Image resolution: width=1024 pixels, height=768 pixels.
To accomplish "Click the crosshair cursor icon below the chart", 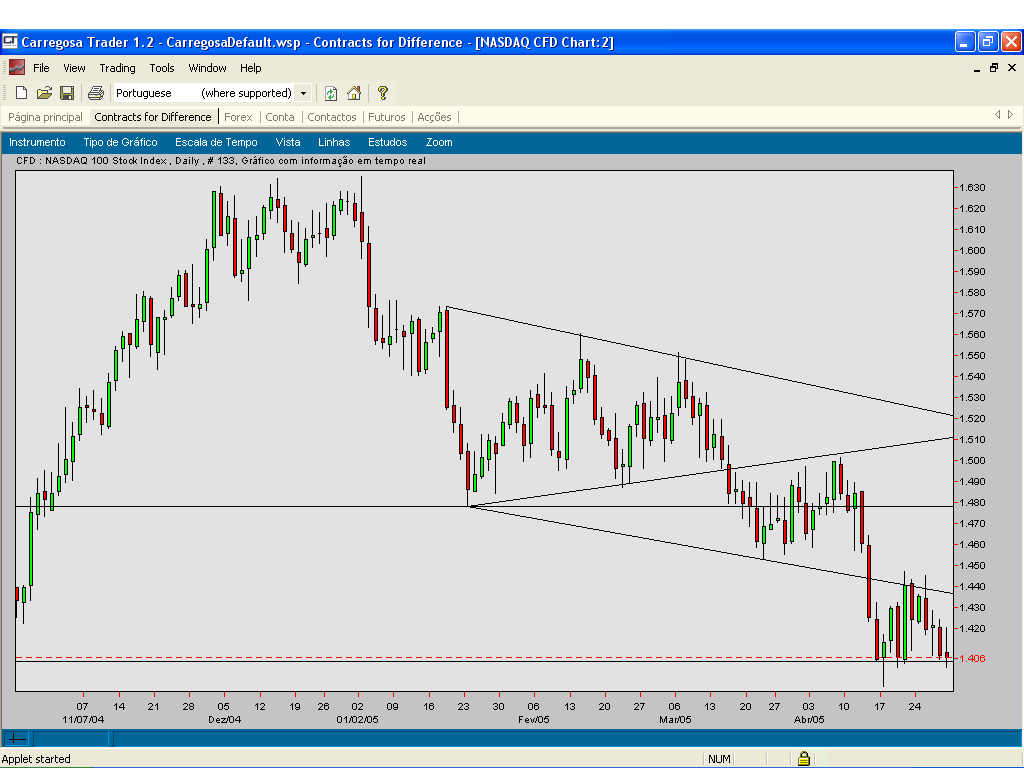I will point(17,739).
